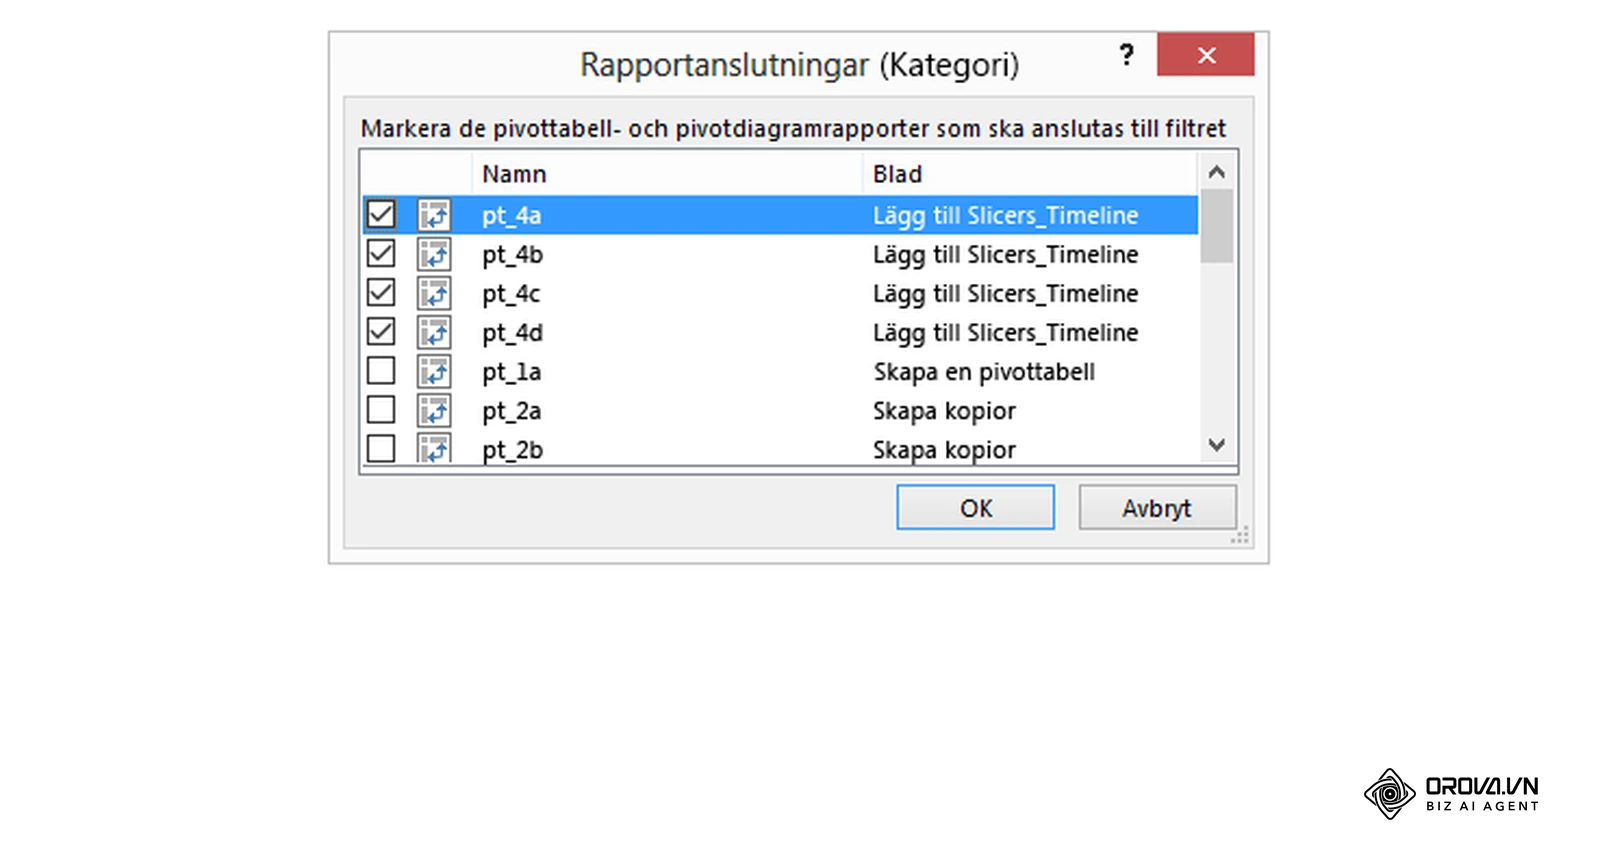The height and width of the screenshot is (860, 1600).
Task: Open help with the question mark icon
Action: [1127, 55]
